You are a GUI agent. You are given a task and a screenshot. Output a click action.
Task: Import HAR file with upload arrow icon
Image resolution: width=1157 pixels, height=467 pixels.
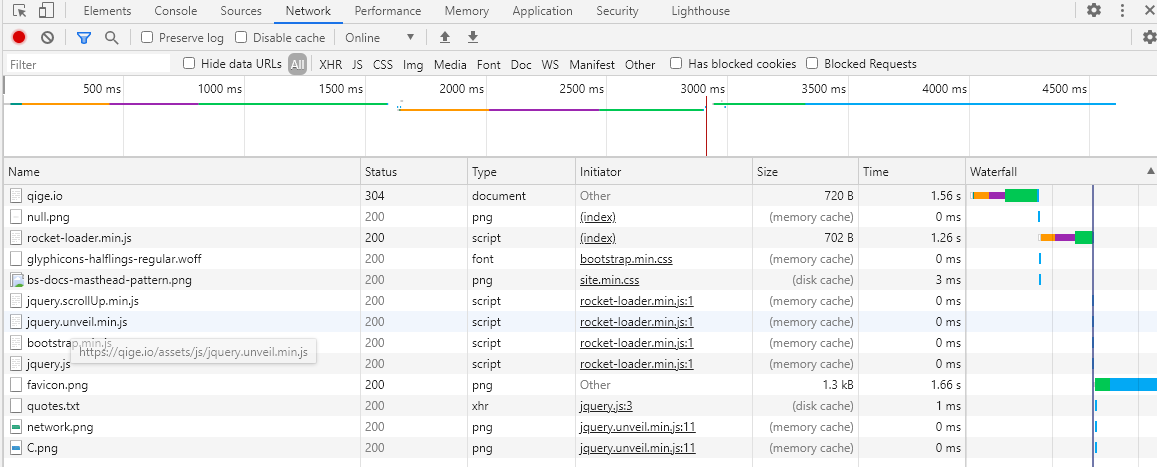(444, 38)
